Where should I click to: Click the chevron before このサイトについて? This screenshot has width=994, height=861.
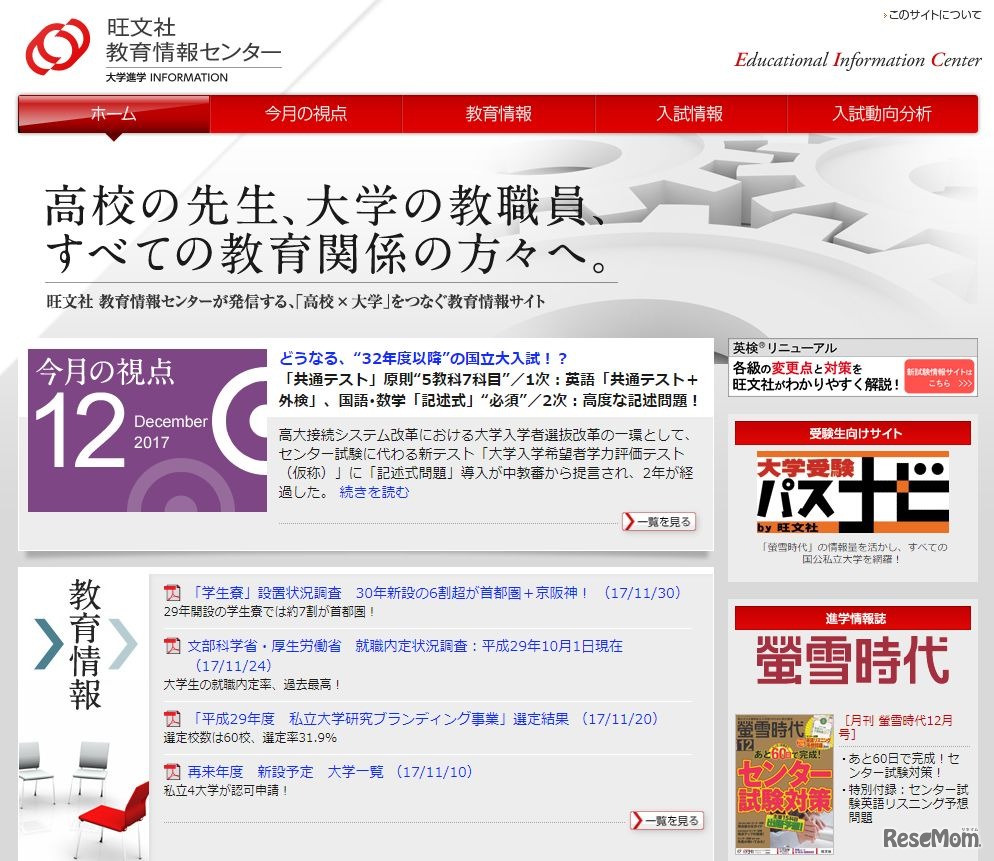tap(884, 15)
